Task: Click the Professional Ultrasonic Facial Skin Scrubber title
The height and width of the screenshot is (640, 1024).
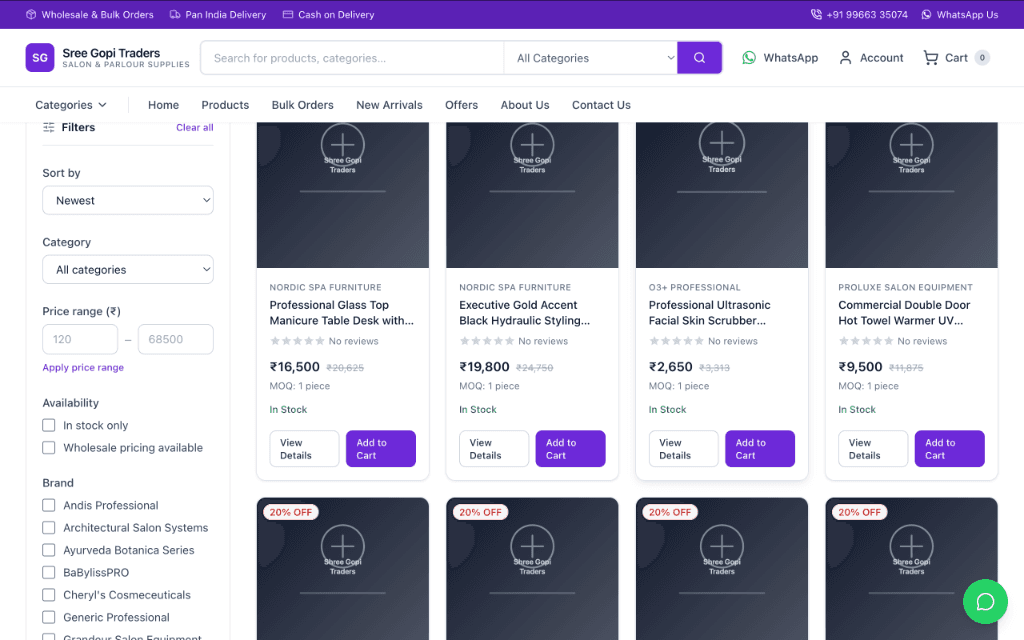Action: [x=709, y=313]
